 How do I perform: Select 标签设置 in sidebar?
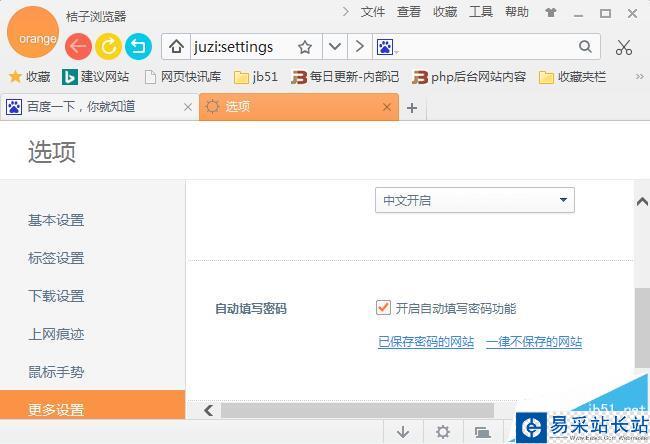click(56, 258)
